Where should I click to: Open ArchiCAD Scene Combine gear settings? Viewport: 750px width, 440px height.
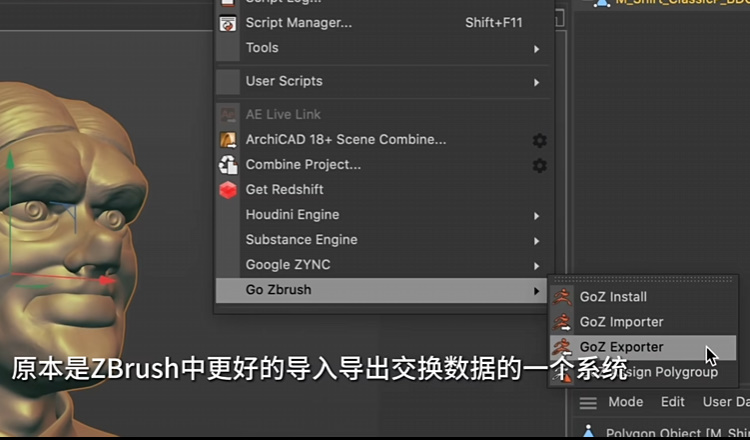[539, 140]
